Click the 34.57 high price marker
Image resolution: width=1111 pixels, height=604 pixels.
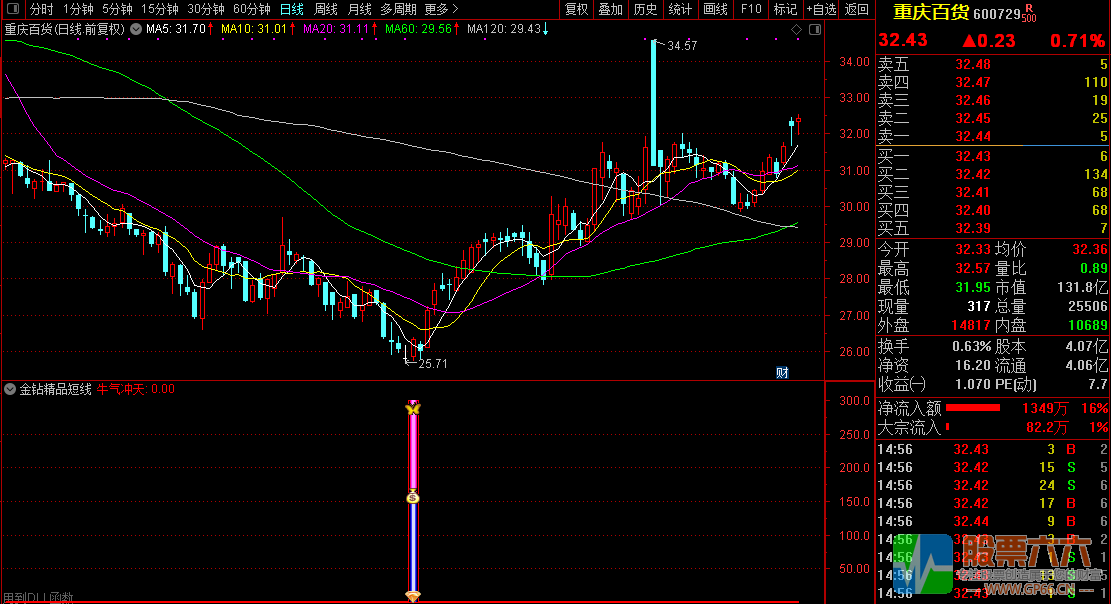click(682, 46)
